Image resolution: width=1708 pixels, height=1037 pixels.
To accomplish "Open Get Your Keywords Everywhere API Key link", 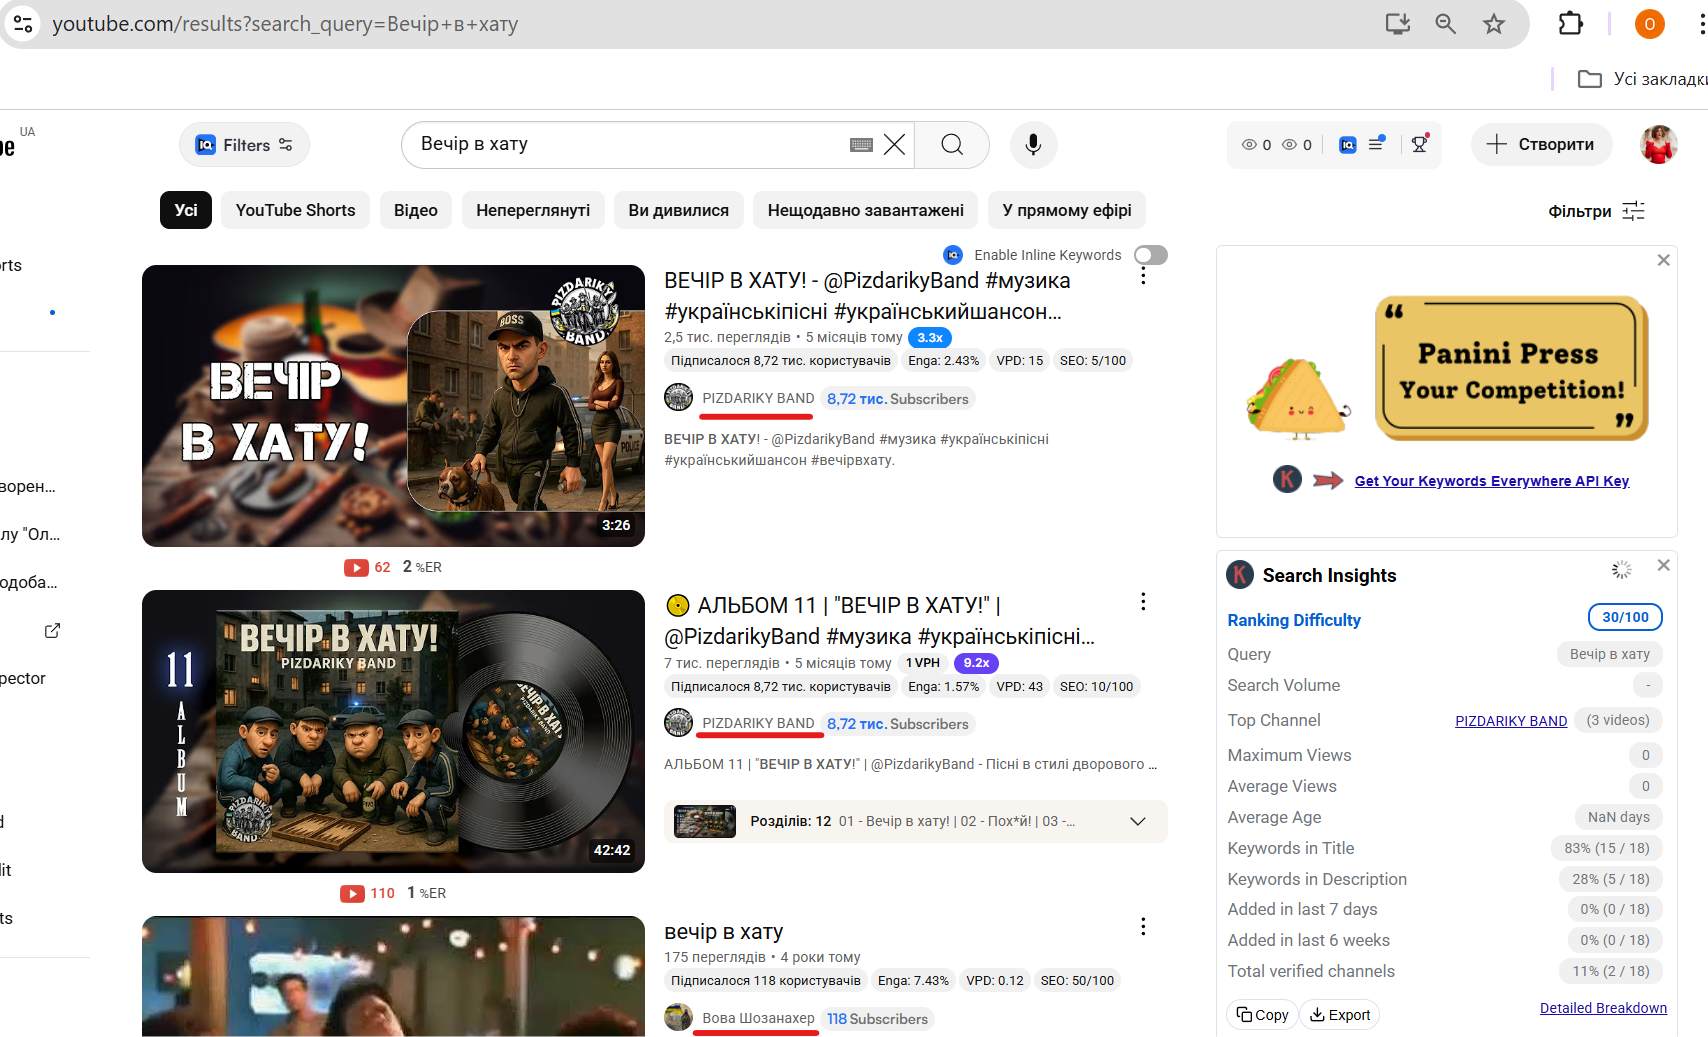I will (1492, 481).
